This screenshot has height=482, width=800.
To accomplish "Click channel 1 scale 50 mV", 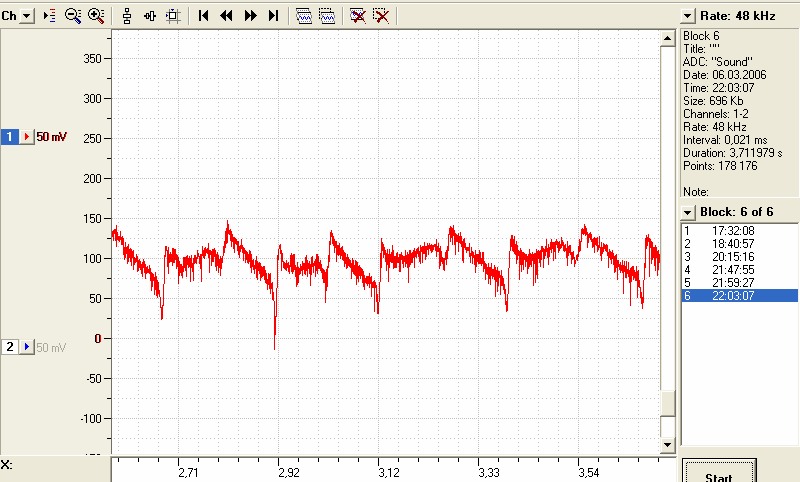I will pos(52,137).
